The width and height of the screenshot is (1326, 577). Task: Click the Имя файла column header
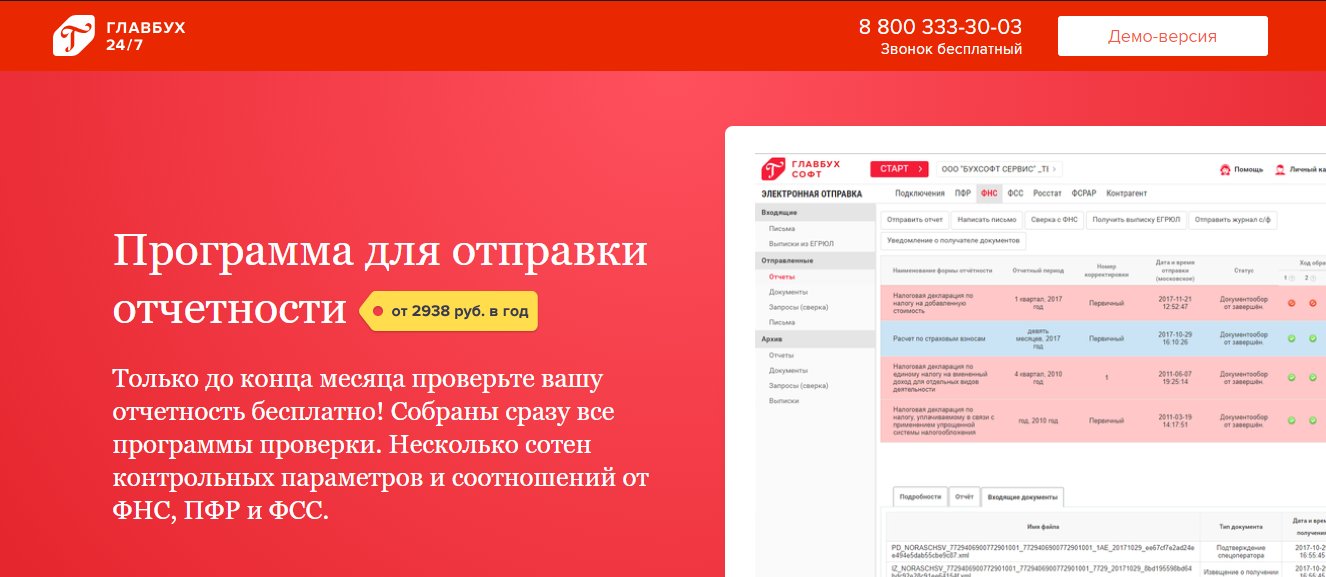coord(1041,525)
